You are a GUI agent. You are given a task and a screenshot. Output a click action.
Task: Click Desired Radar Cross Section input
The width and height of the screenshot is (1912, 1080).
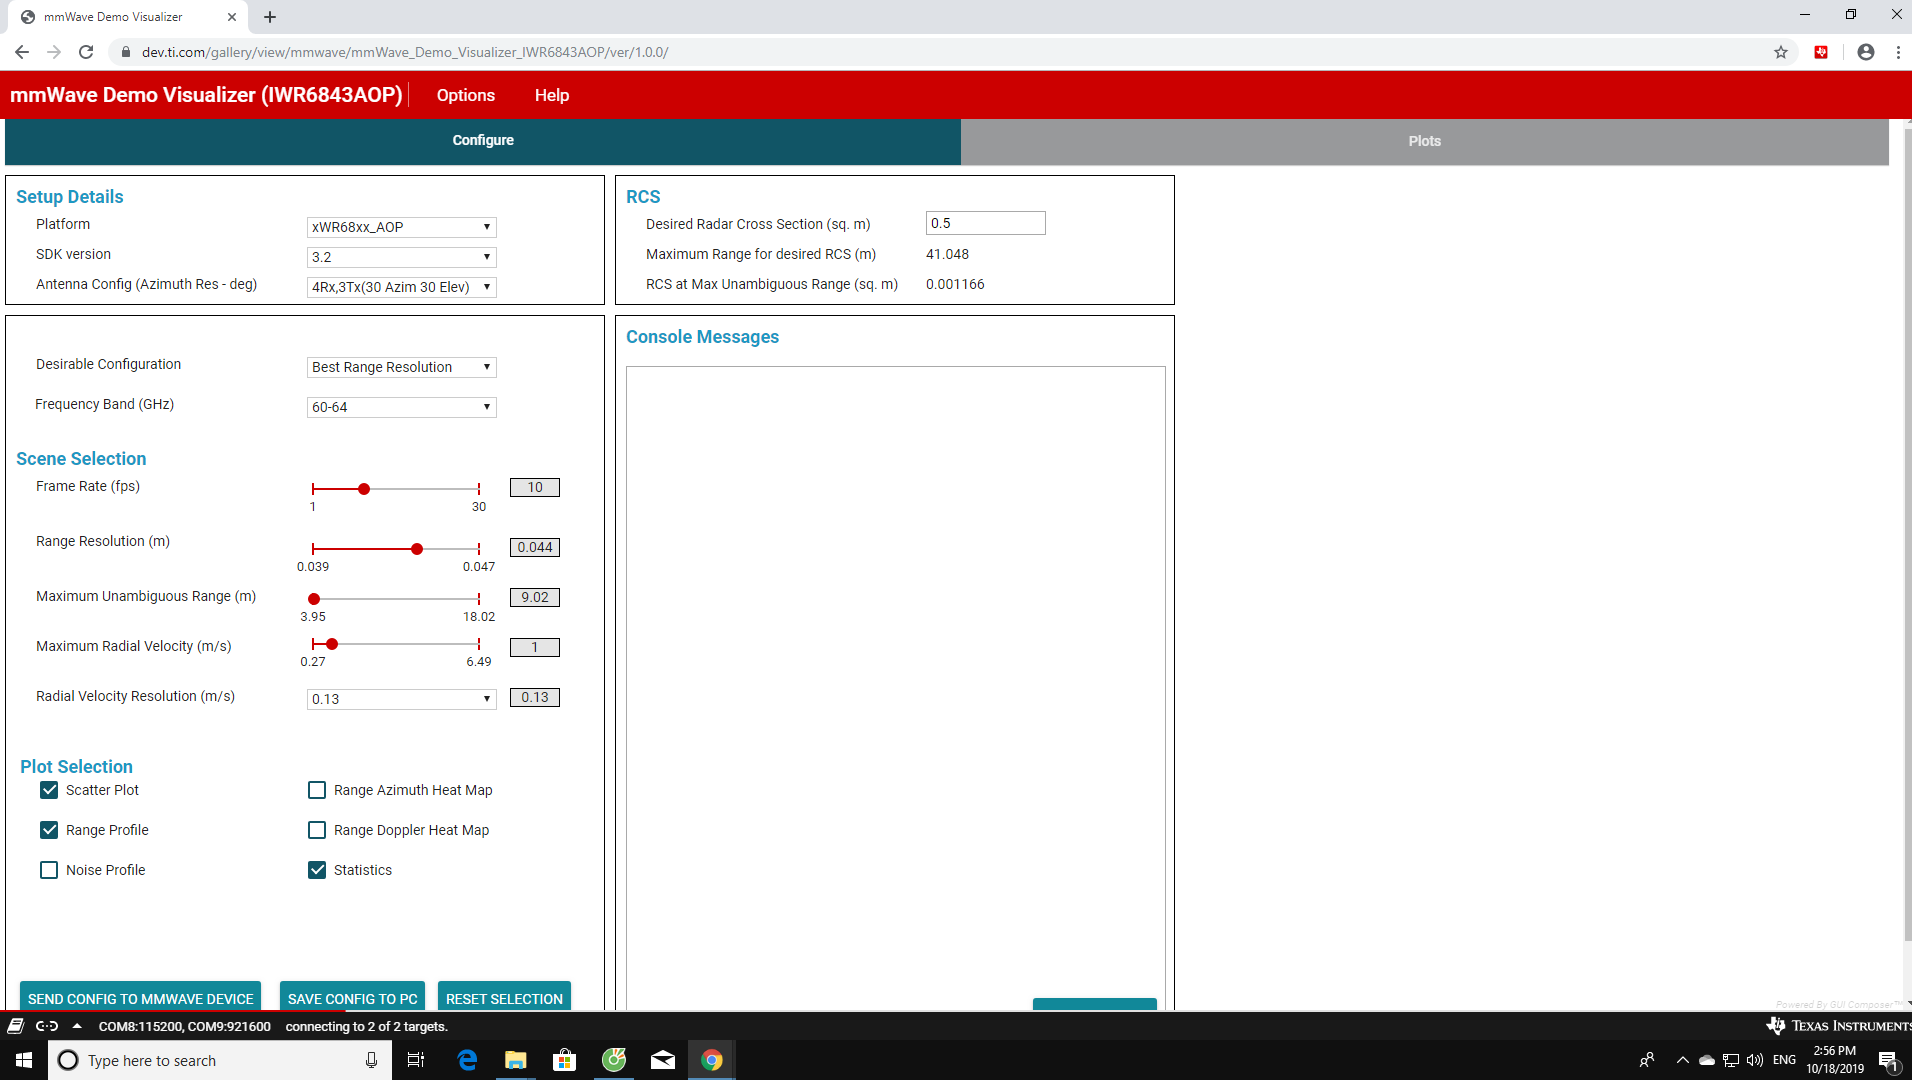pos(985,223)
